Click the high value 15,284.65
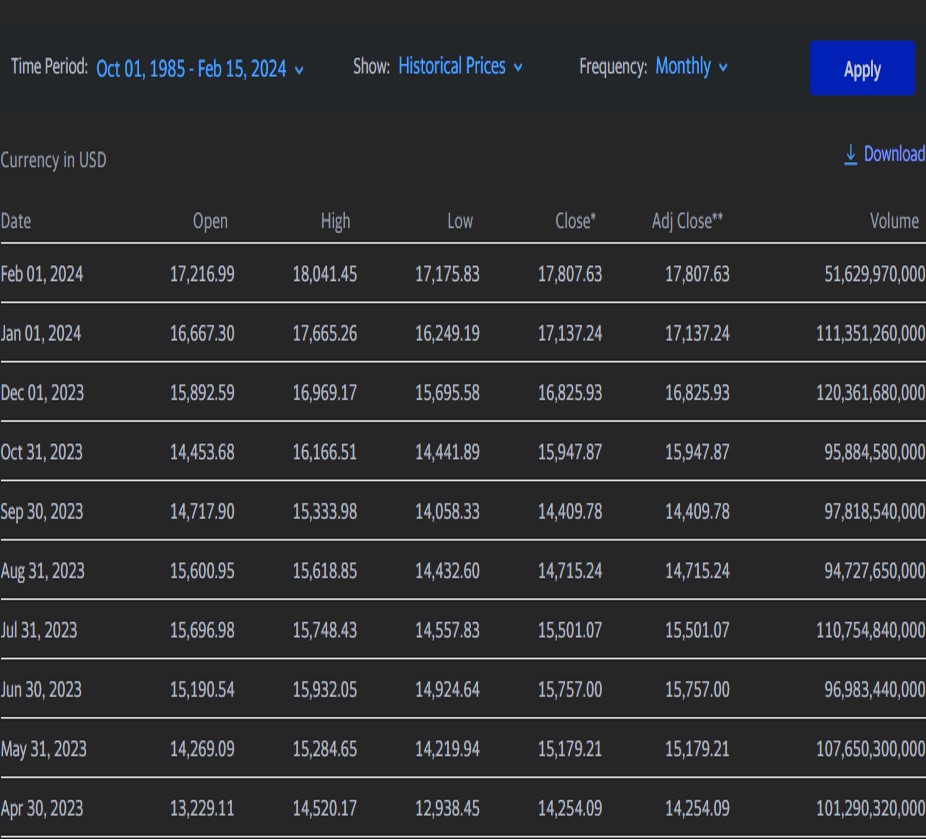 (x=325, y=749)
